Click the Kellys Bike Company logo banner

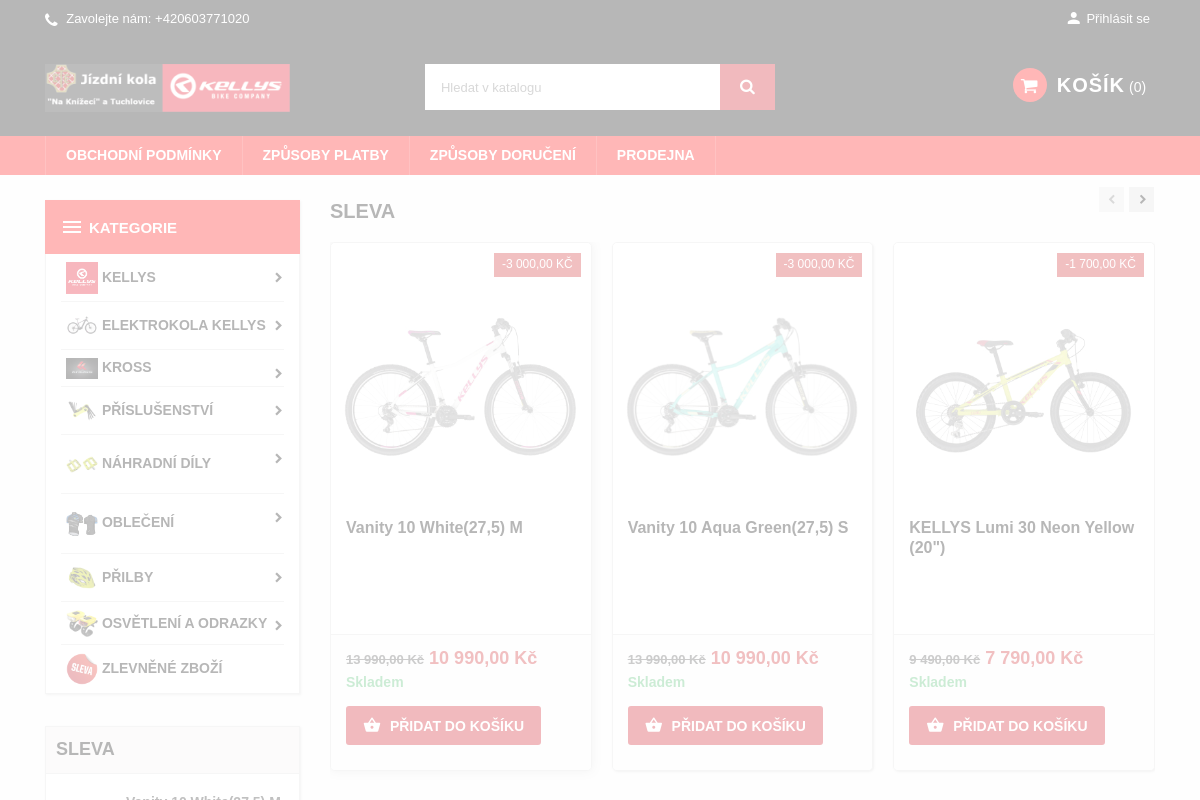pyautogui.click(x=226, y=87)
